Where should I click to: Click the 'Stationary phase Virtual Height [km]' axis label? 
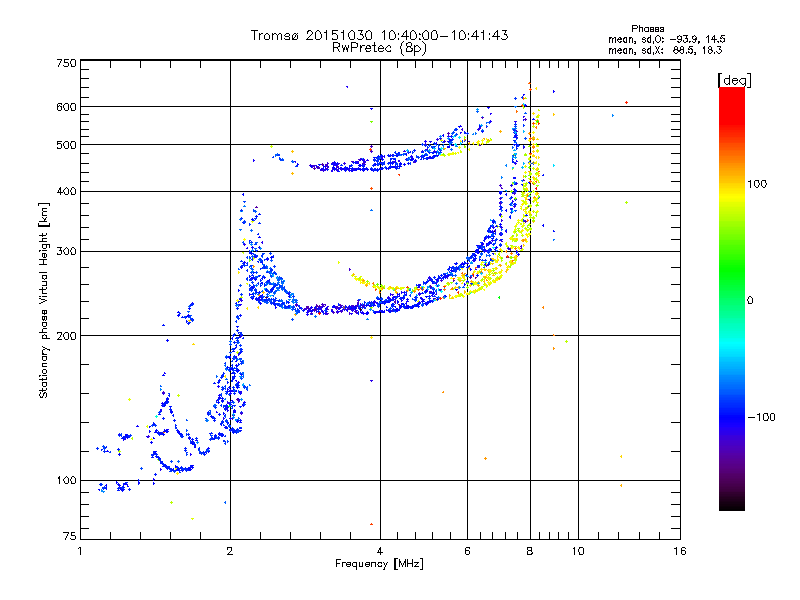point(44,301)
